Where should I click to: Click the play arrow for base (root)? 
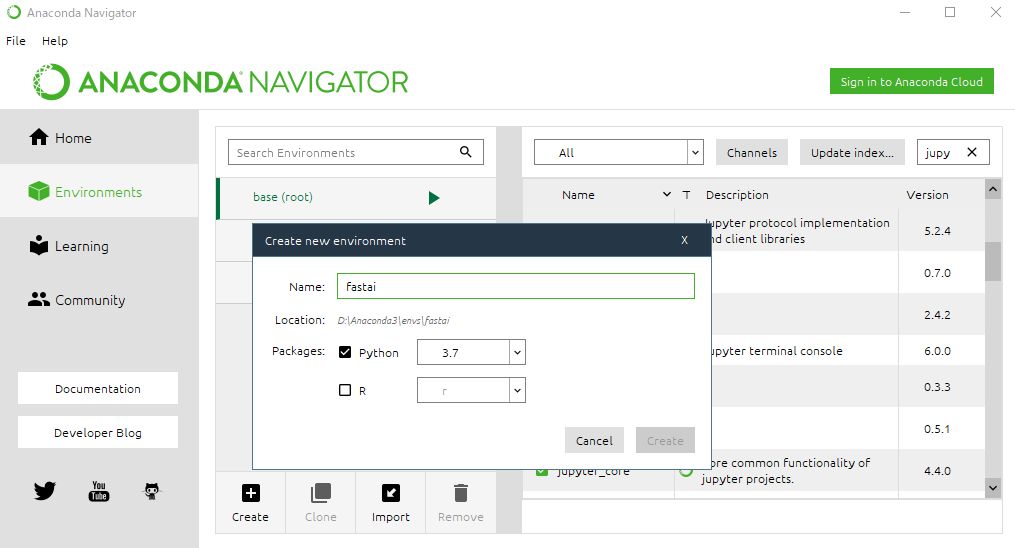434,197
